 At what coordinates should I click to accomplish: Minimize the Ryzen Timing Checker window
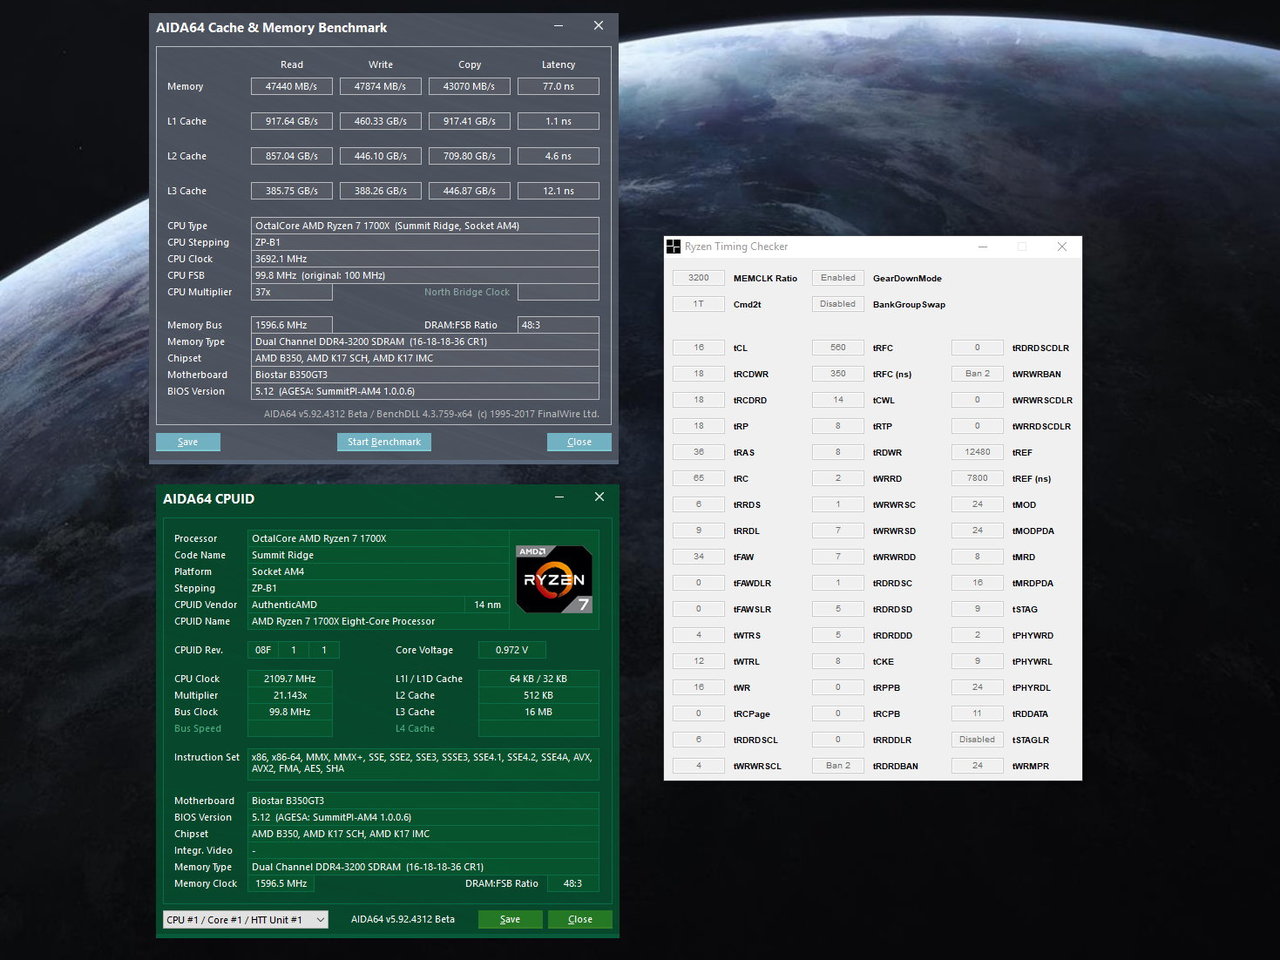click(982, 247)
